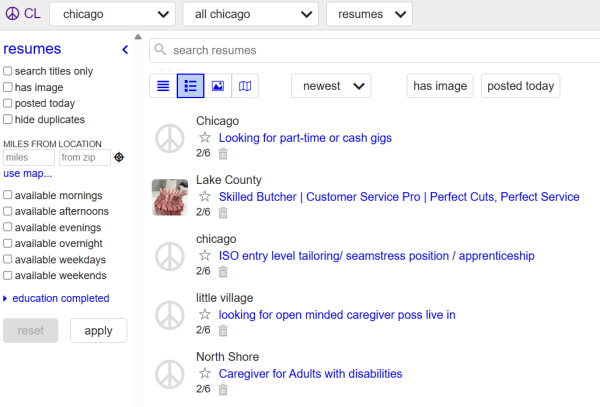Open the chicago city dropdown
Viewport: 600px width, 407px height.
click(112, 14)
